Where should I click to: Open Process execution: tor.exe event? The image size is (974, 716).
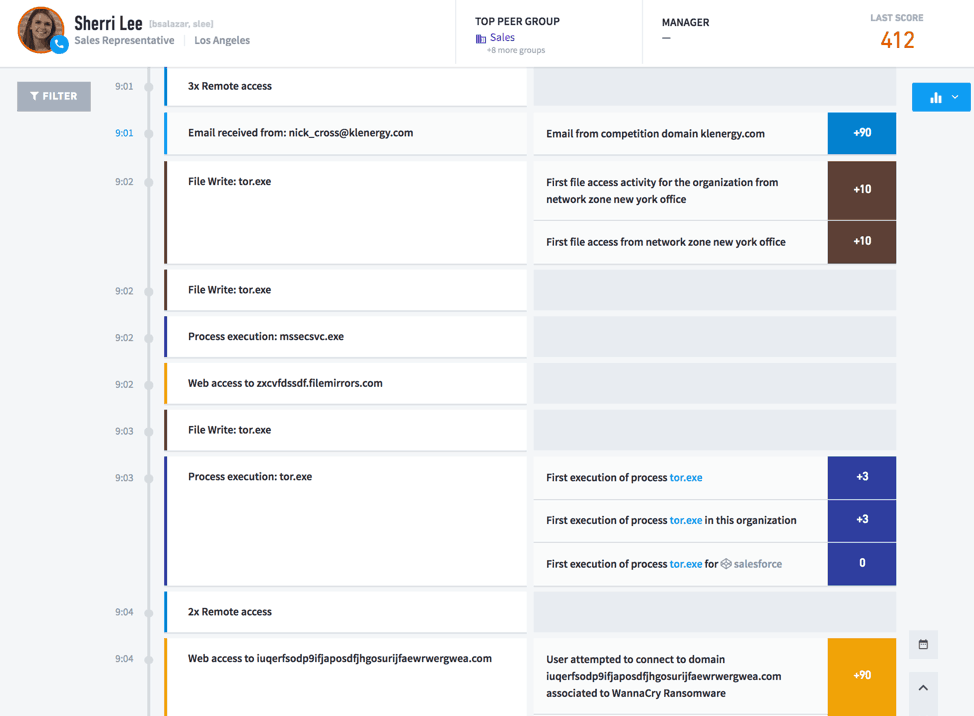pyautogui.click(x=345, y=521)
